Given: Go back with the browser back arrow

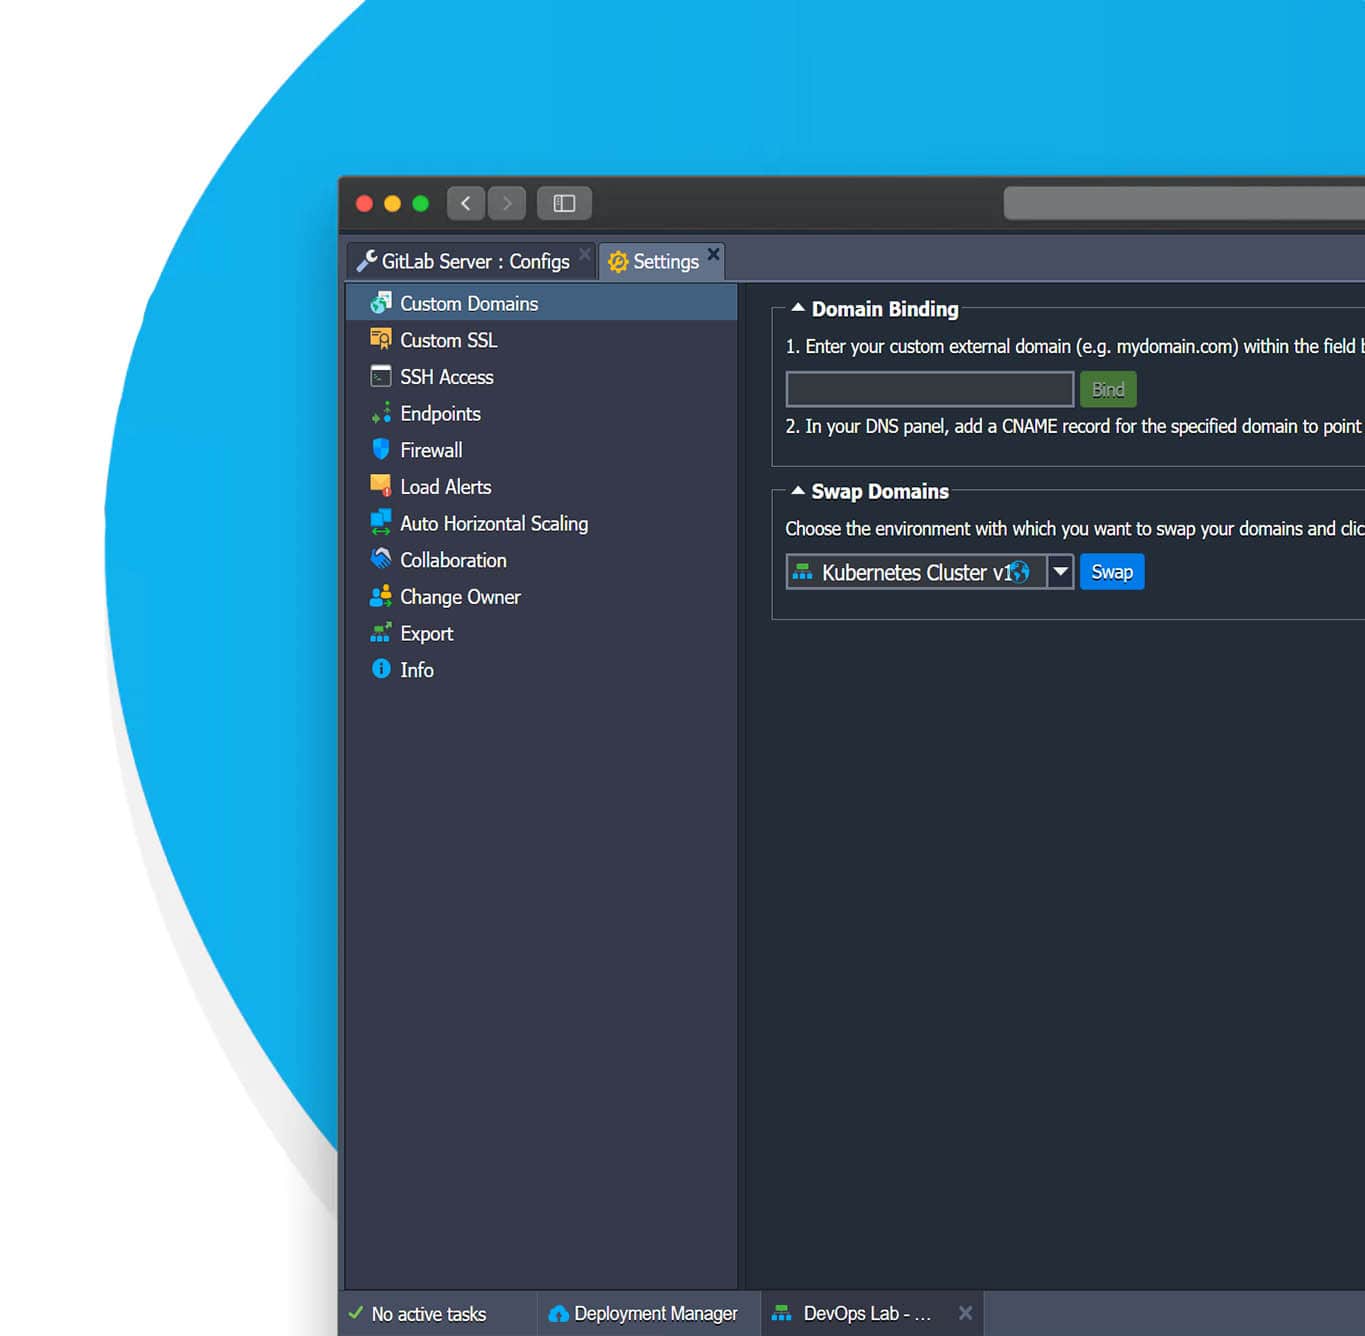Looking at the screenshot, I should (466, 203).
